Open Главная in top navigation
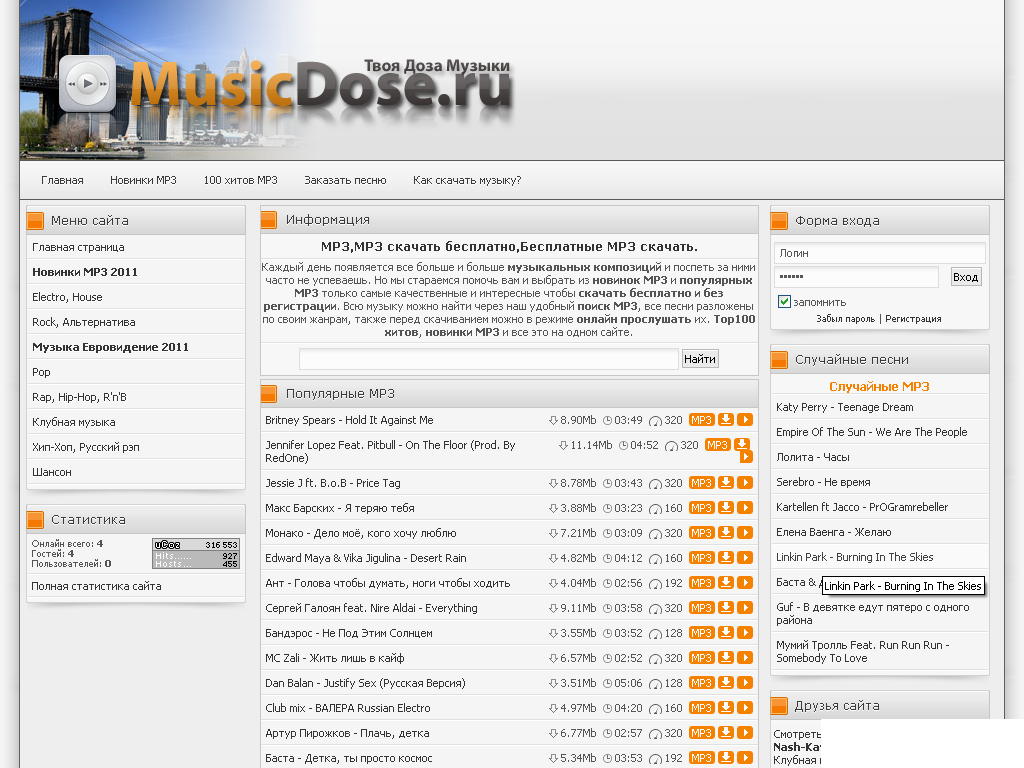Image resolution: width=1024 pixels, height=768 pixels. click(x=62, y=180)
